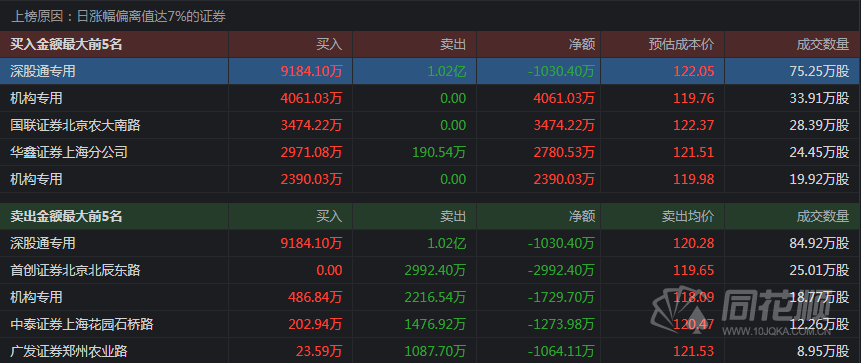Click the 卖出 header in the buy table
This screenshot has height=363, width=861.
pos(453,44)
